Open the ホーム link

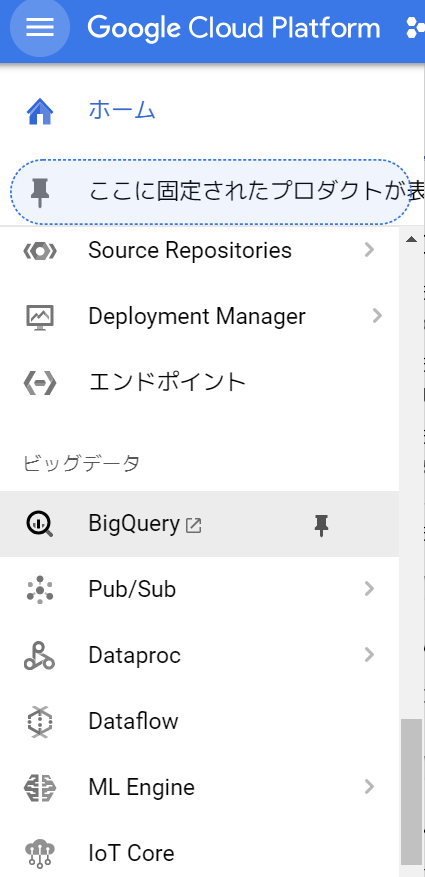[122, 111]
